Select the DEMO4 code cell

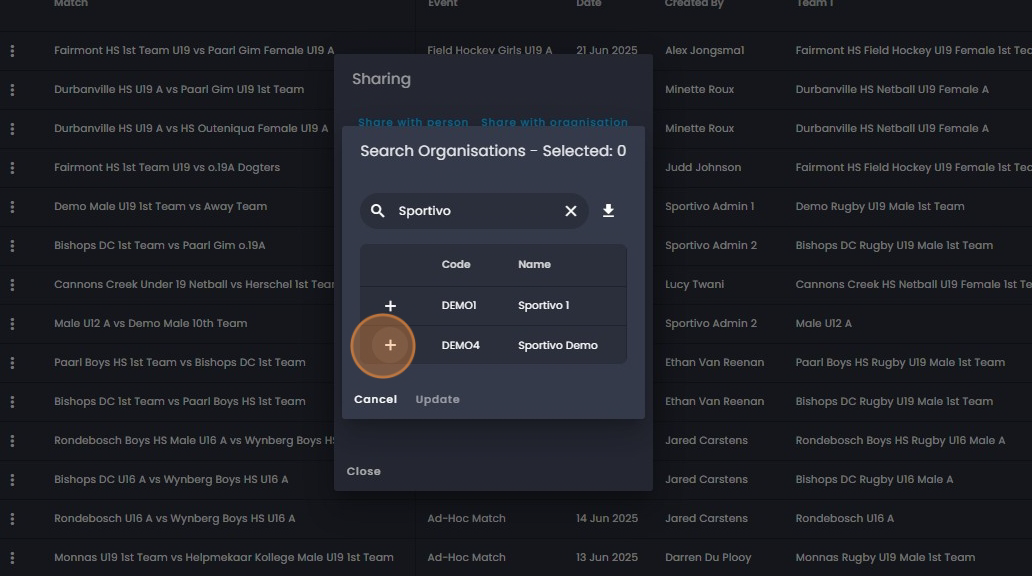(x=461, y=345)
